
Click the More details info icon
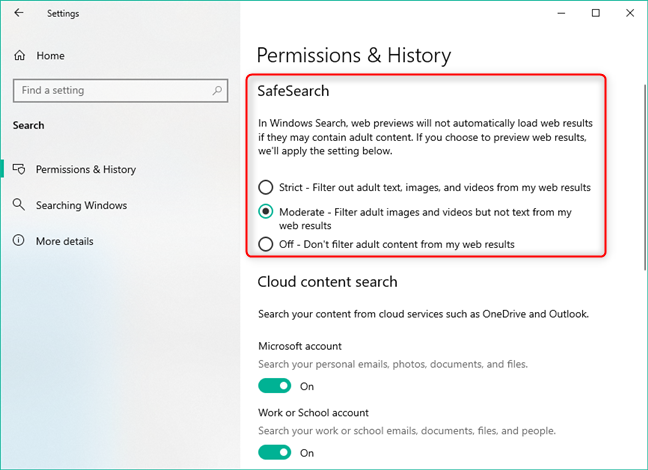[19, 240]
